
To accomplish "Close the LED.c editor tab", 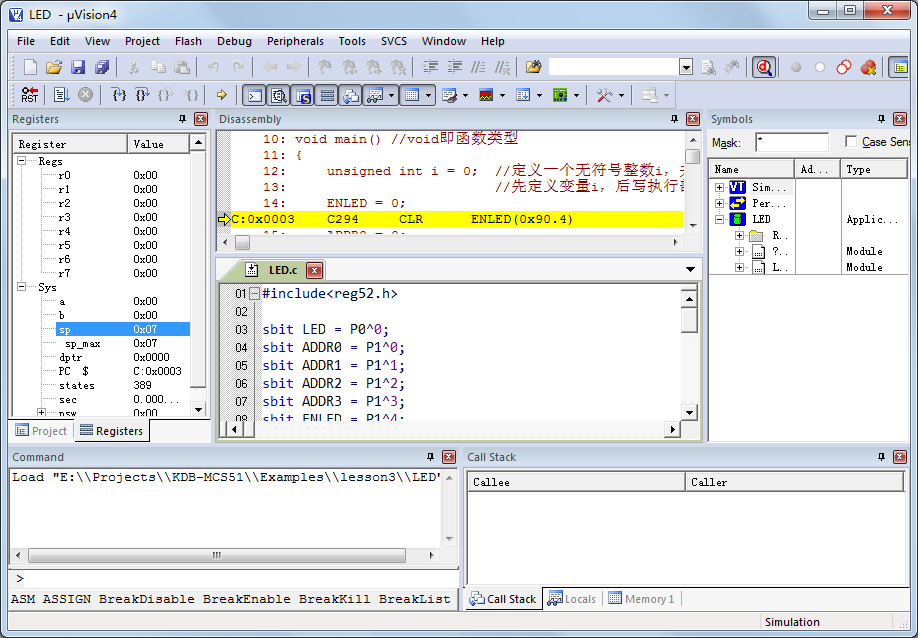I will (314, 270).
